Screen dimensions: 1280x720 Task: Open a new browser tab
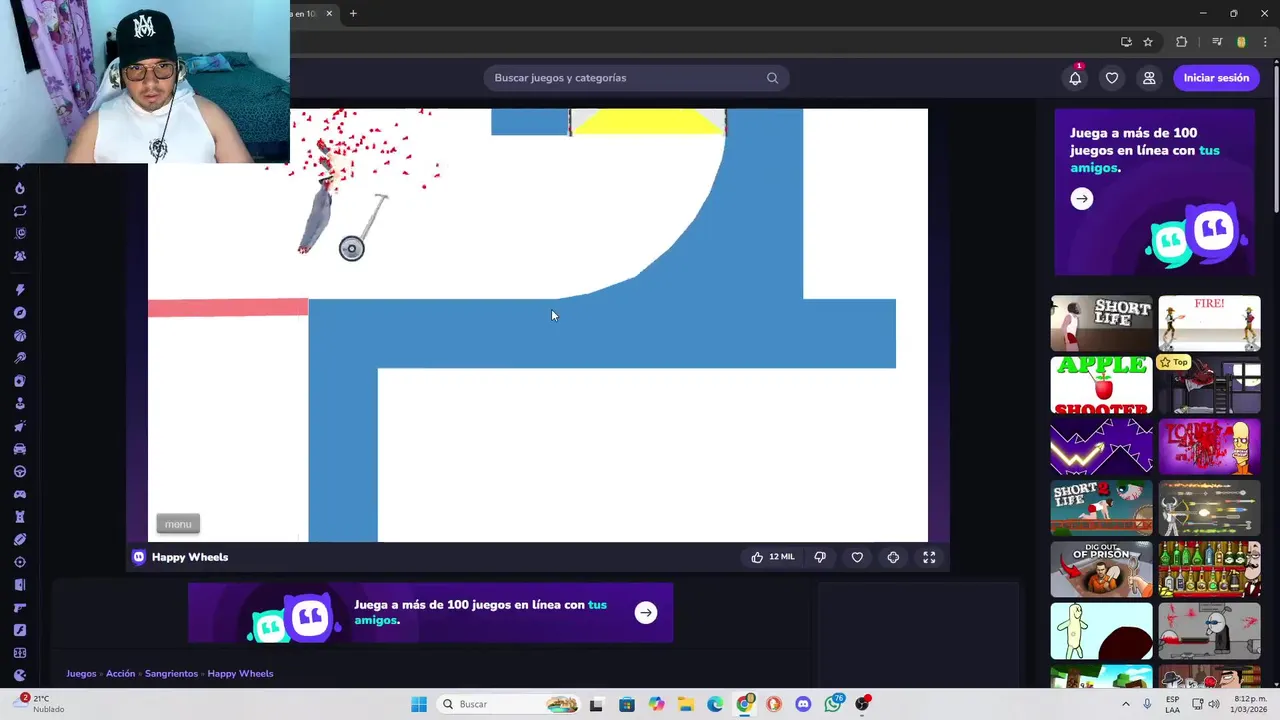coord(353,14)
